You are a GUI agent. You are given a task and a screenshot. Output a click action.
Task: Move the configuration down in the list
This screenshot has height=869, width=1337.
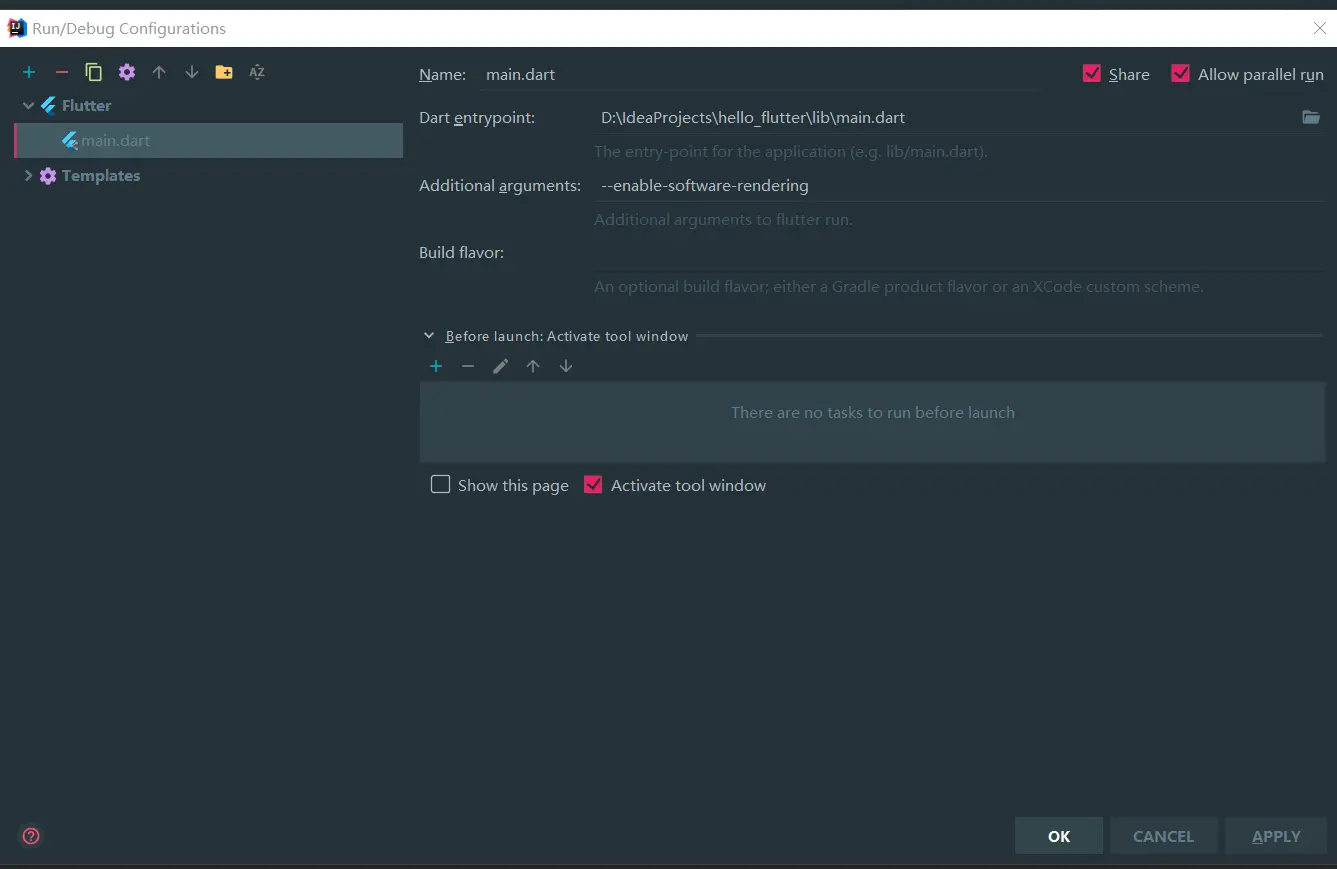tap(191, 71)
